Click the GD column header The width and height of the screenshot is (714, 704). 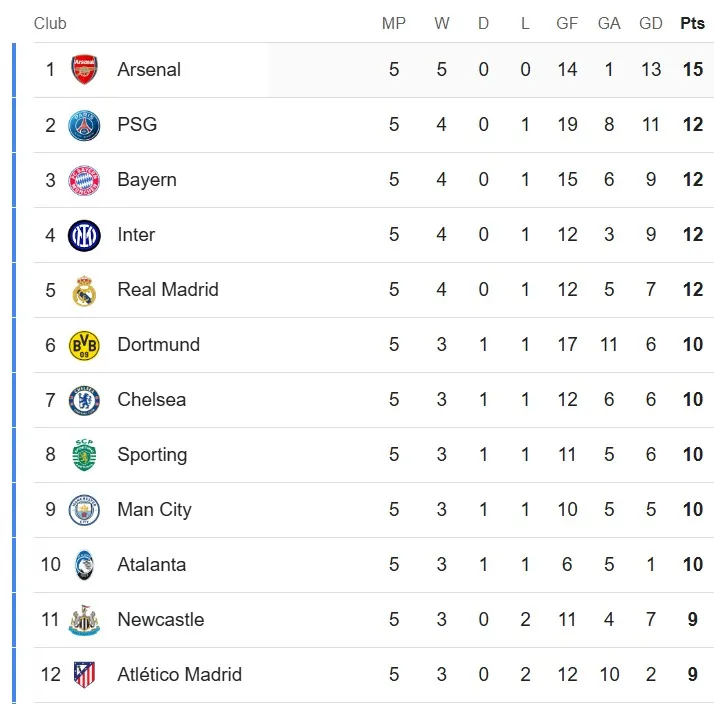(651, 24)
